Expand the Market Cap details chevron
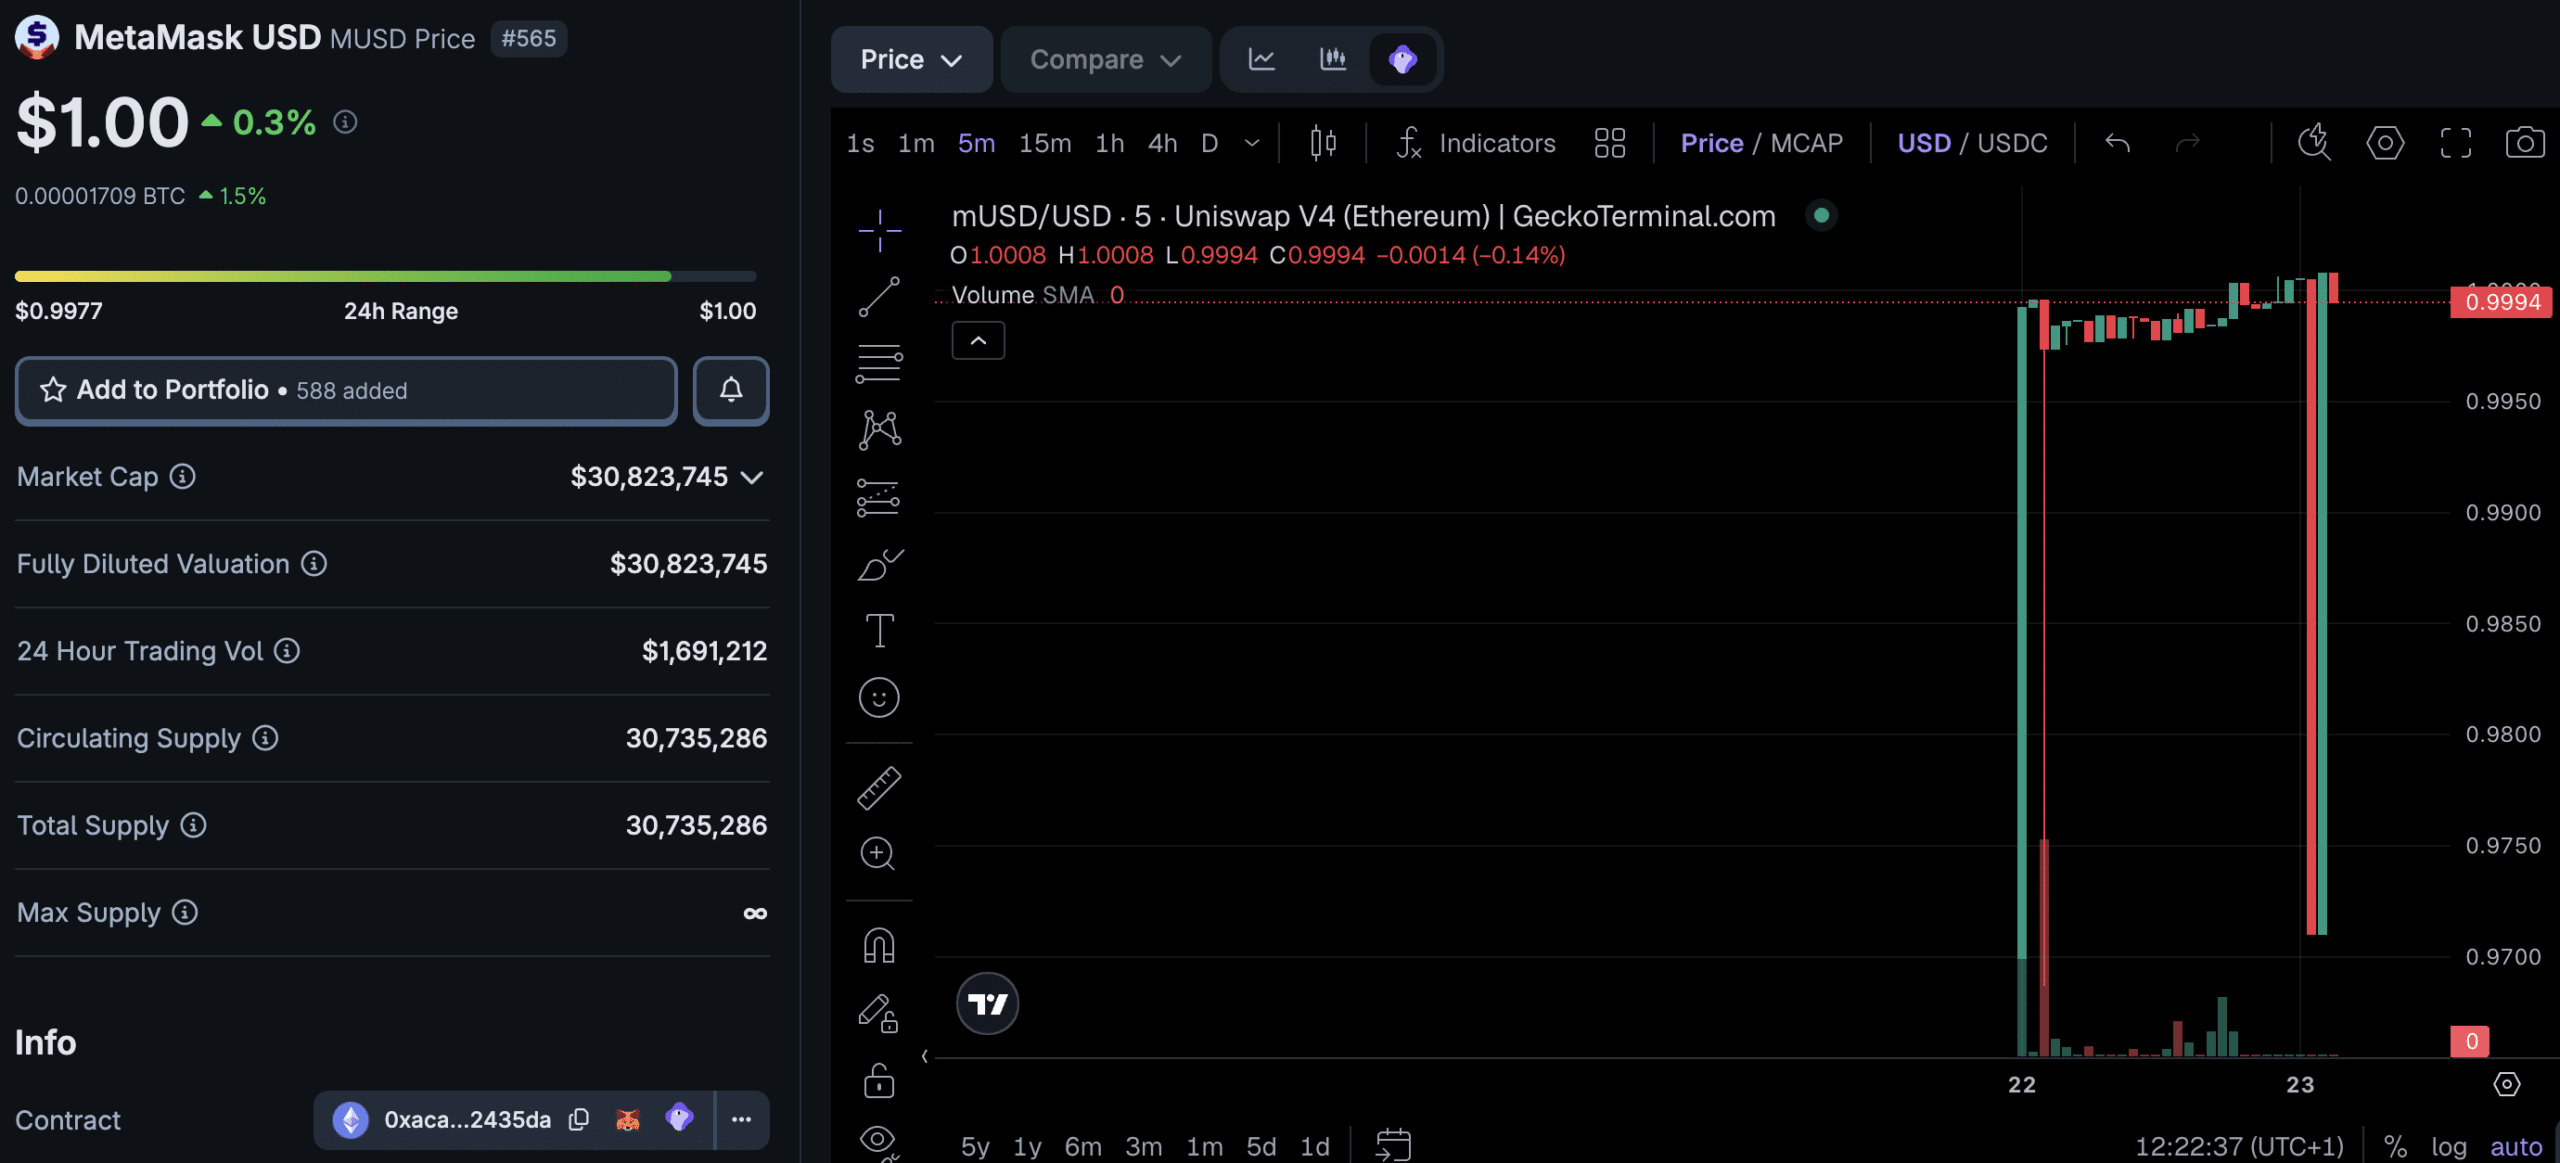The image size is (2560, 1163). [x=752, y=478]
